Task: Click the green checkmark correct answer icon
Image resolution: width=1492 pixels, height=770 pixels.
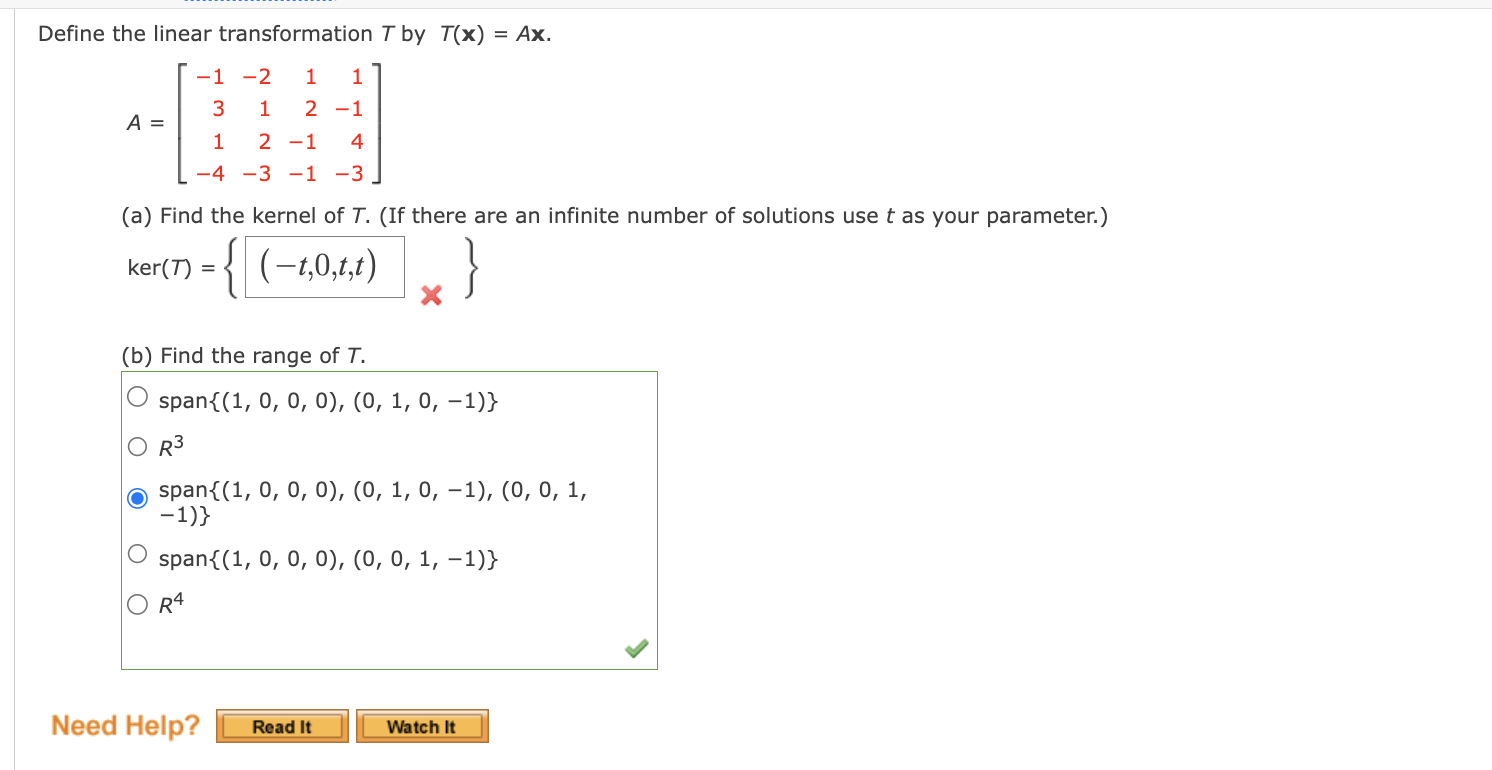Action: click(637, 649)
